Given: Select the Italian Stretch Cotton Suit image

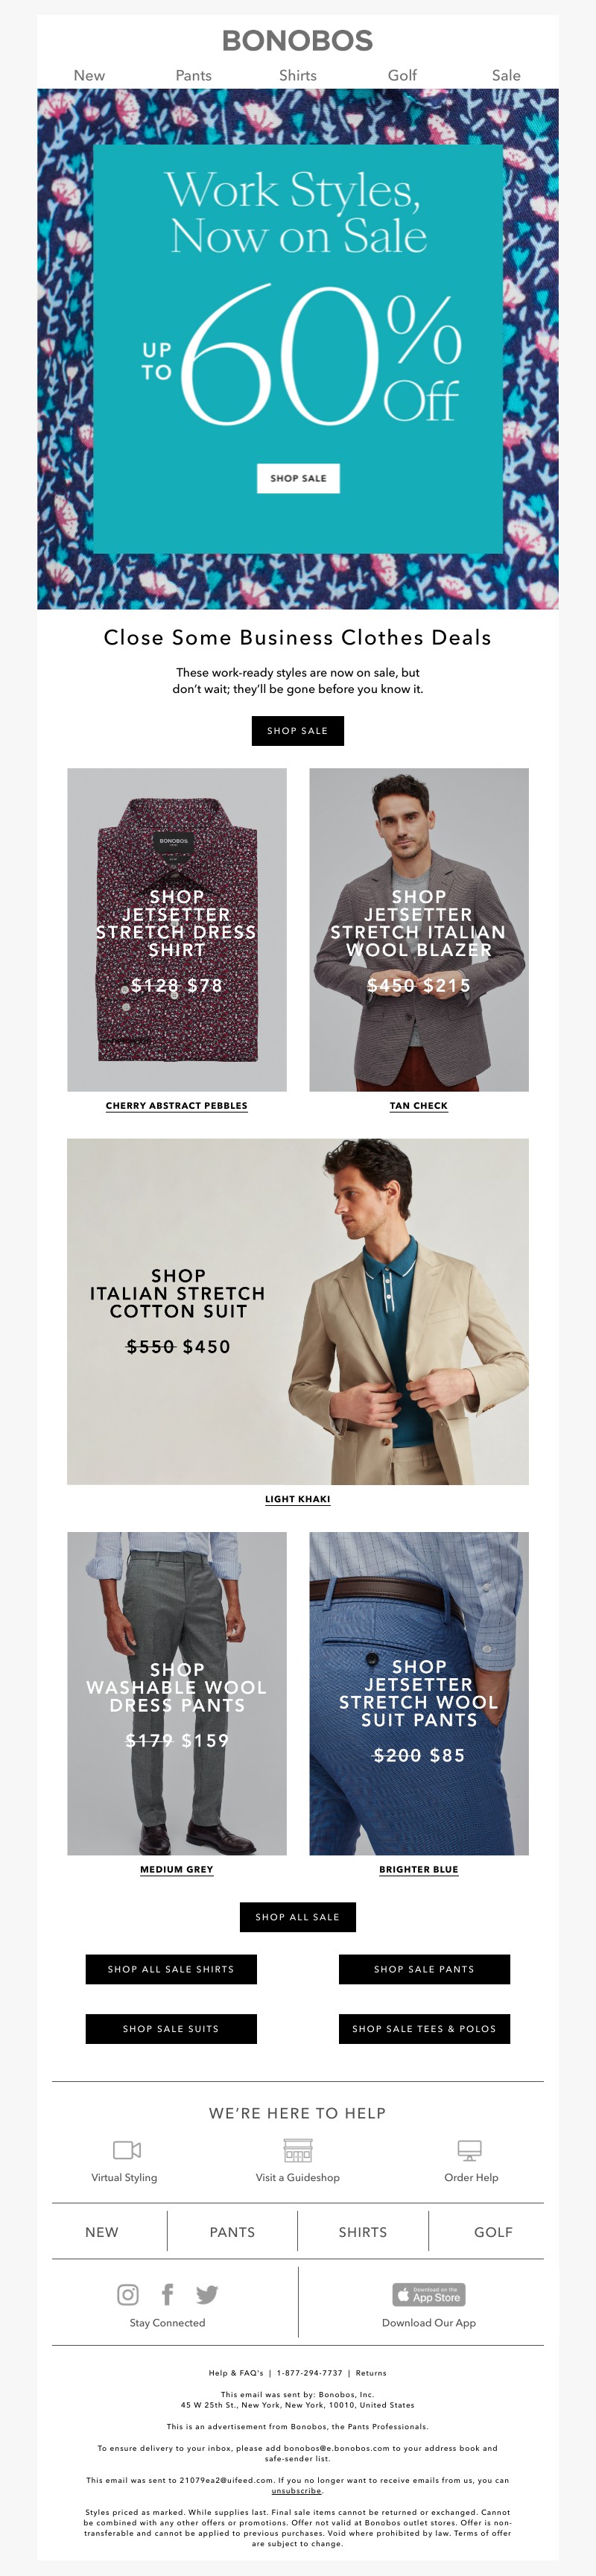Looking at the screenshot, I should [298, 1311].
